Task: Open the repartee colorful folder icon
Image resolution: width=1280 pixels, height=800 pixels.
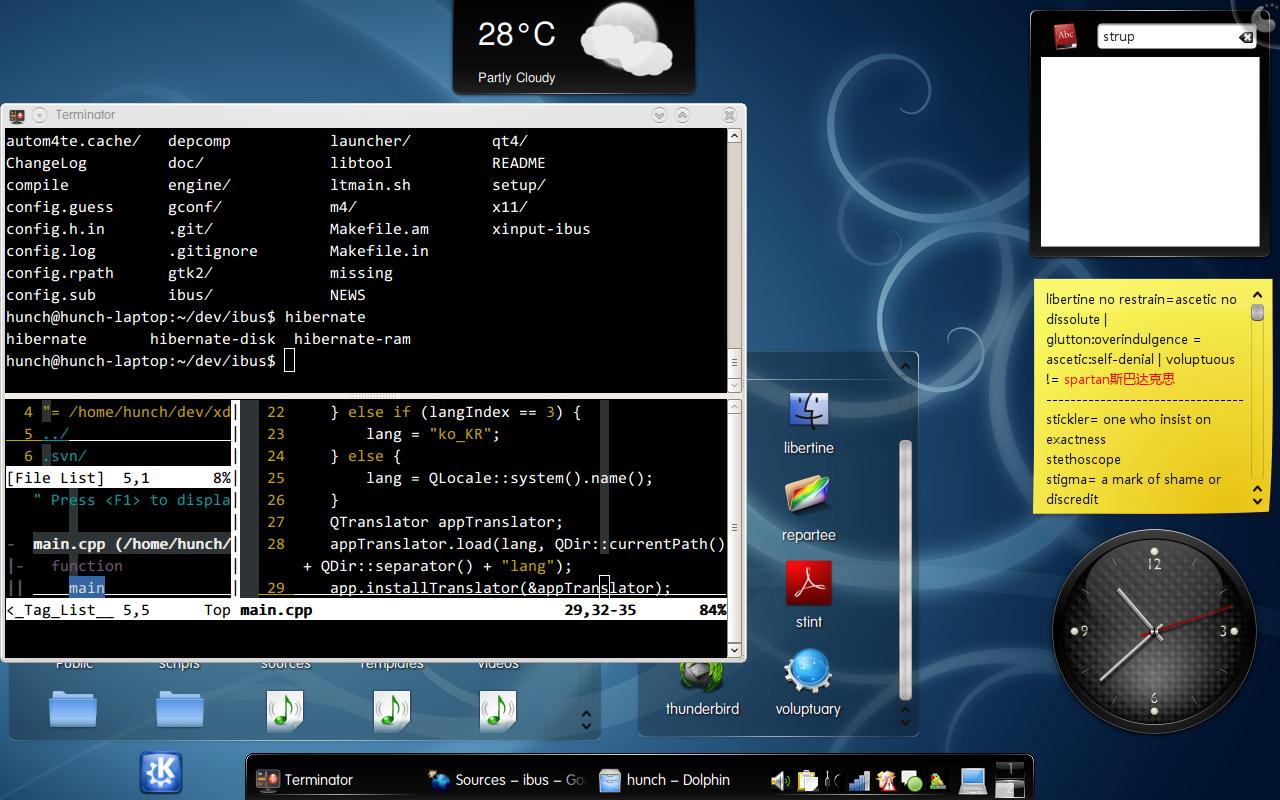Action: (808, 496)
